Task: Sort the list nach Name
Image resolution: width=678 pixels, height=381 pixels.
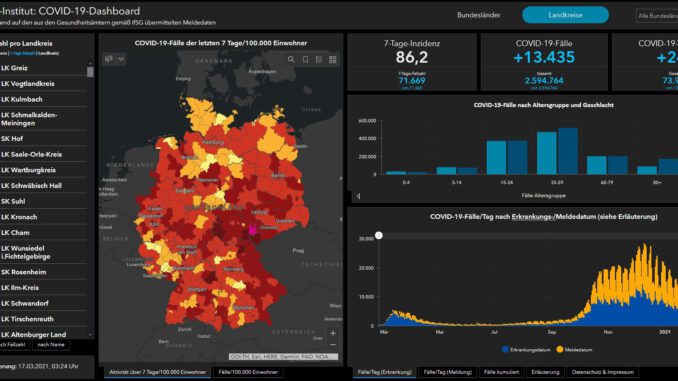Action: 51,345
